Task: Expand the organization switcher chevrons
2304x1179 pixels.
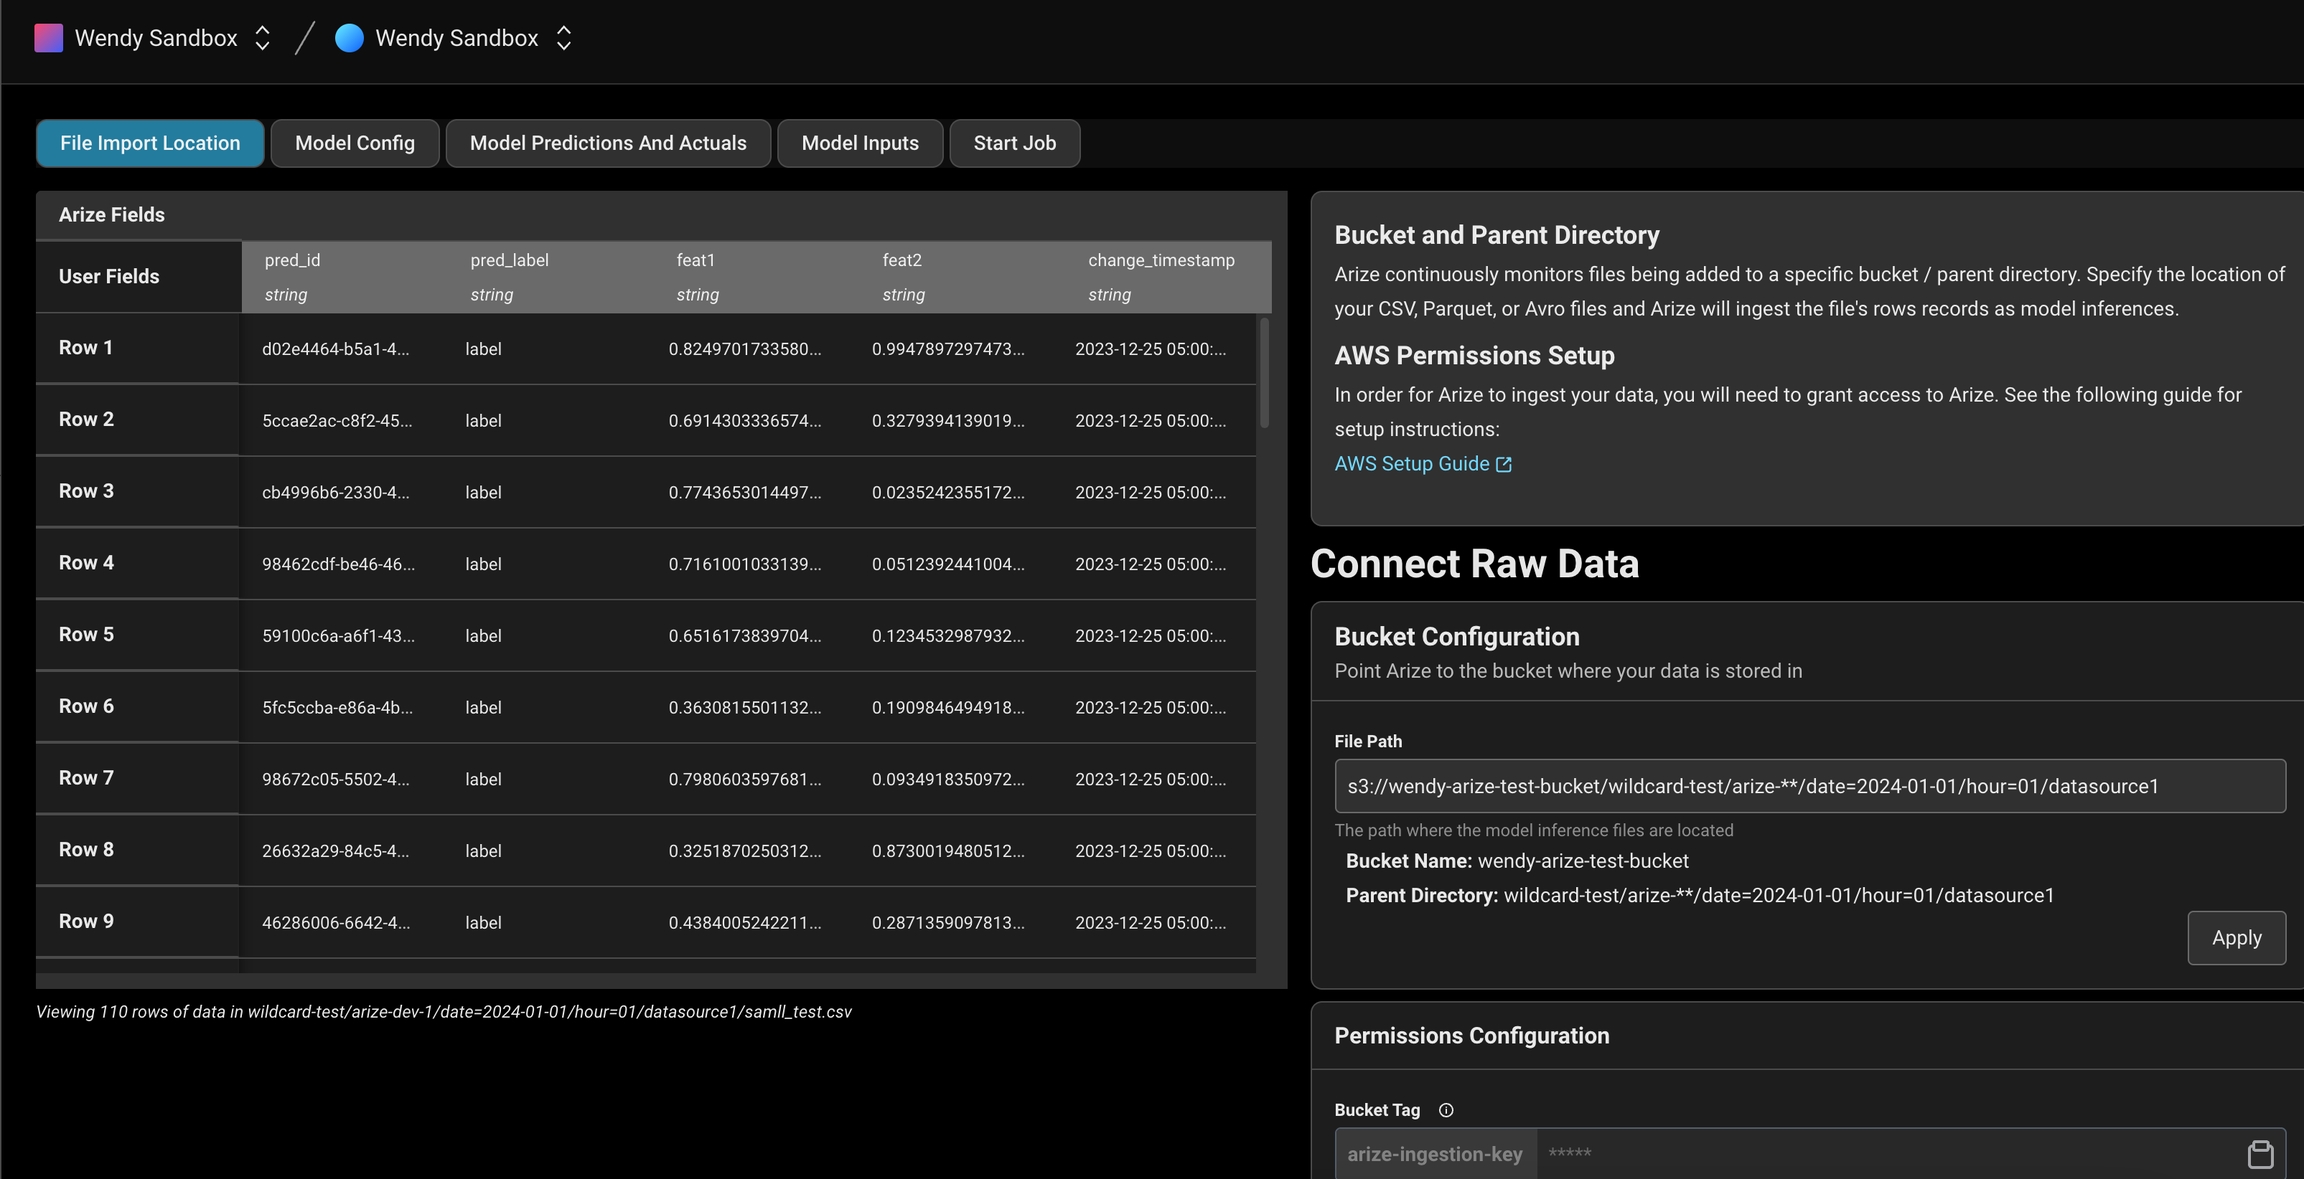Action: 262,38
